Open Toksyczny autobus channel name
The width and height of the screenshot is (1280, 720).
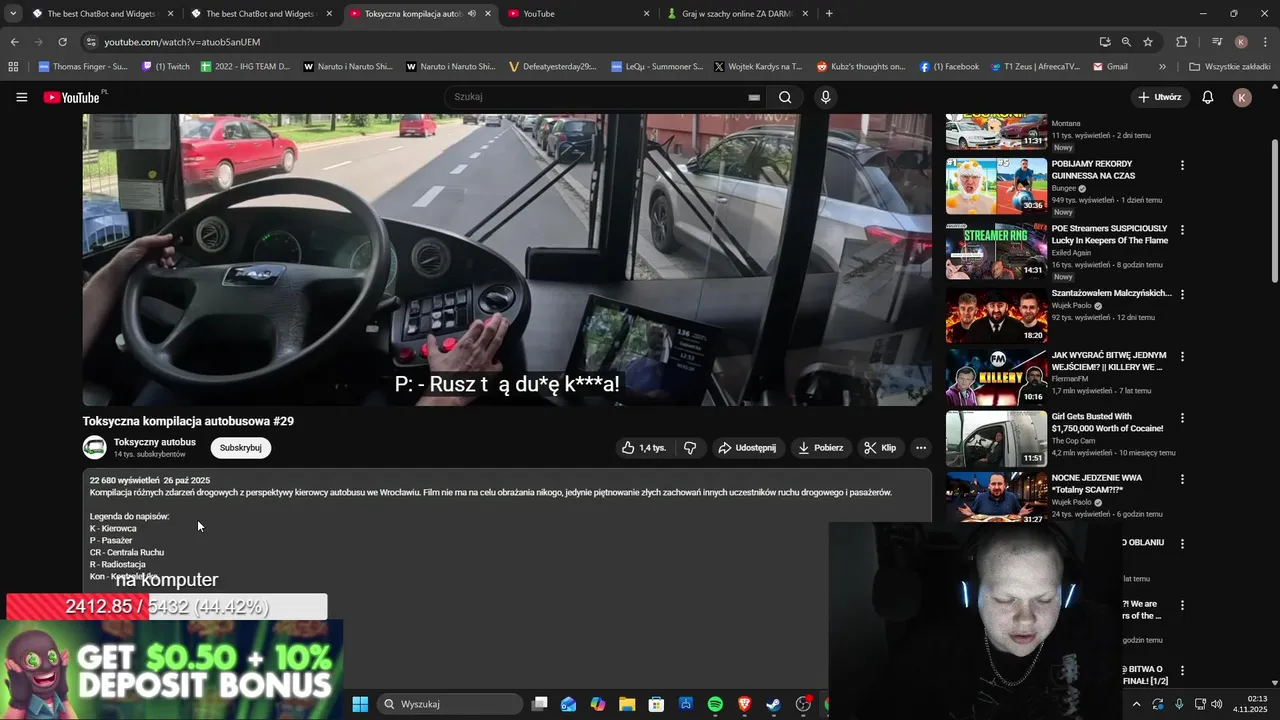click(x=155, y=442)
